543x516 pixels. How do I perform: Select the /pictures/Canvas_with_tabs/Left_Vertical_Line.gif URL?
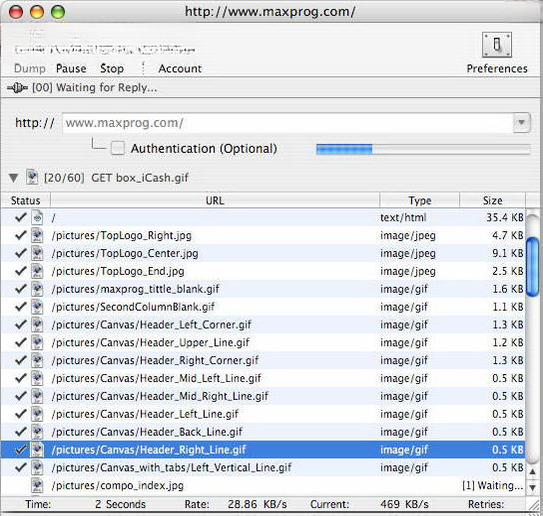[x=171, y=468]
